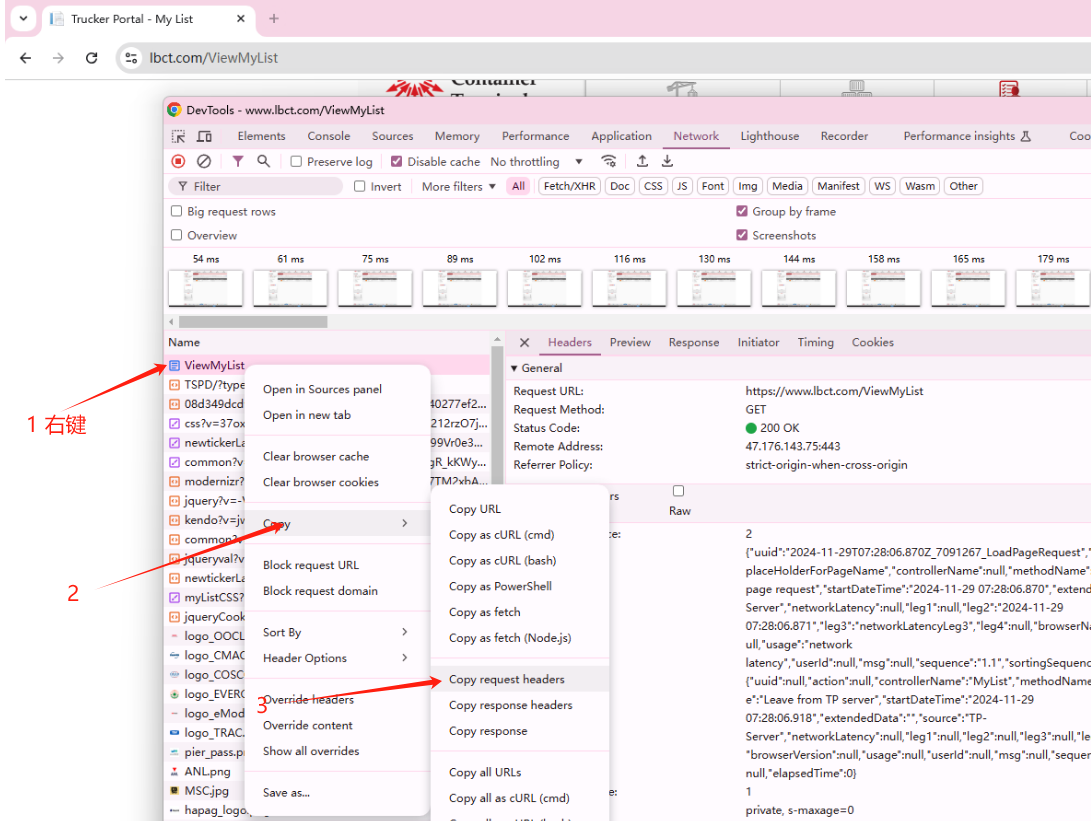Toggle the device toolbar icon
This screenshot has width=1091, height=821.
click(205, 136)
